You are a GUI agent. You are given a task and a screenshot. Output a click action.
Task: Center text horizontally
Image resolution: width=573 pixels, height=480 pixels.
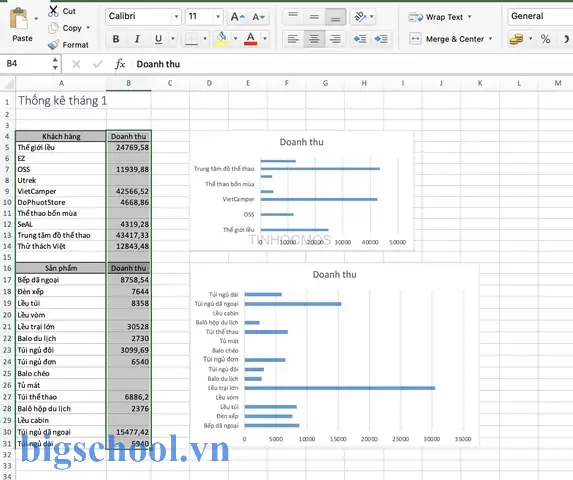(x=314, y=39)
